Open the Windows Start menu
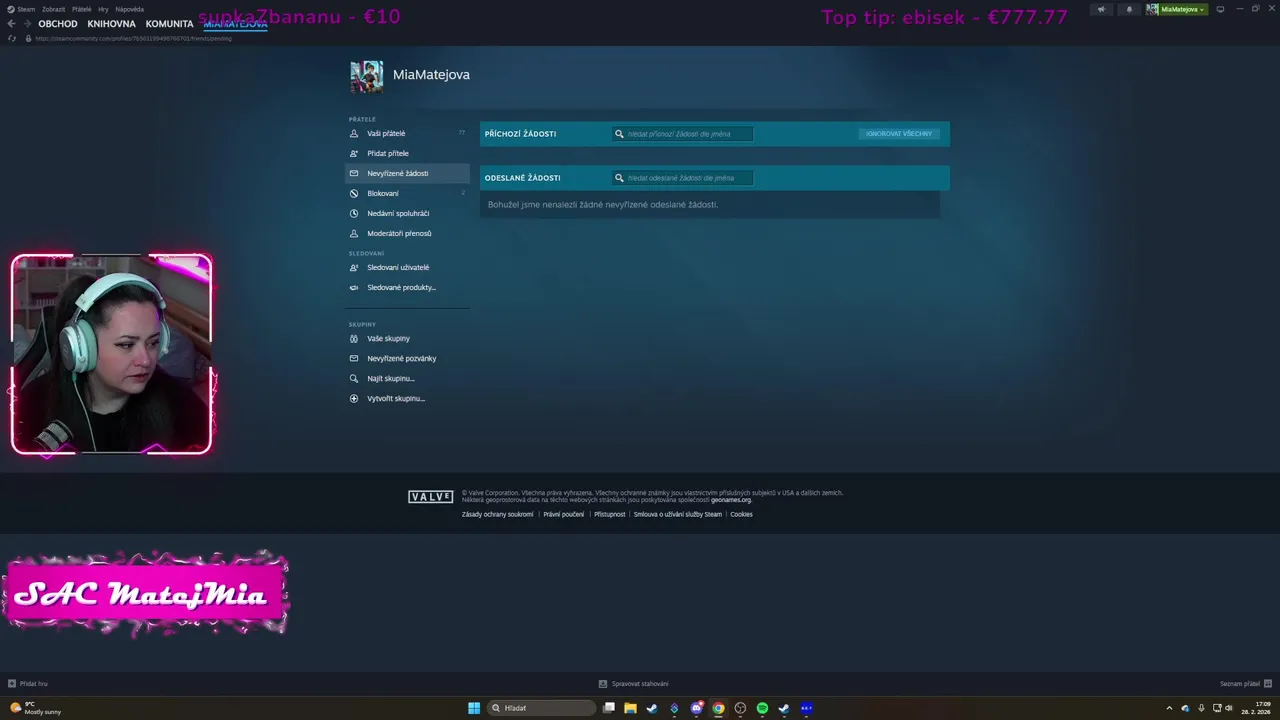Screen dimensions: 1280x720 point(474,708)
